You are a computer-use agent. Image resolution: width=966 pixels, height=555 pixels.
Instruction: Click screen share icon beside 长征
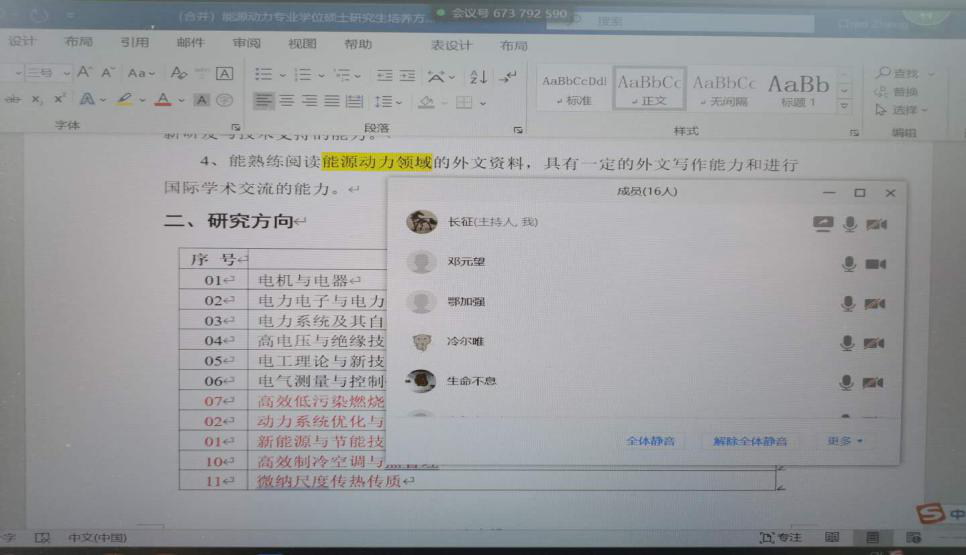point(822,223)
